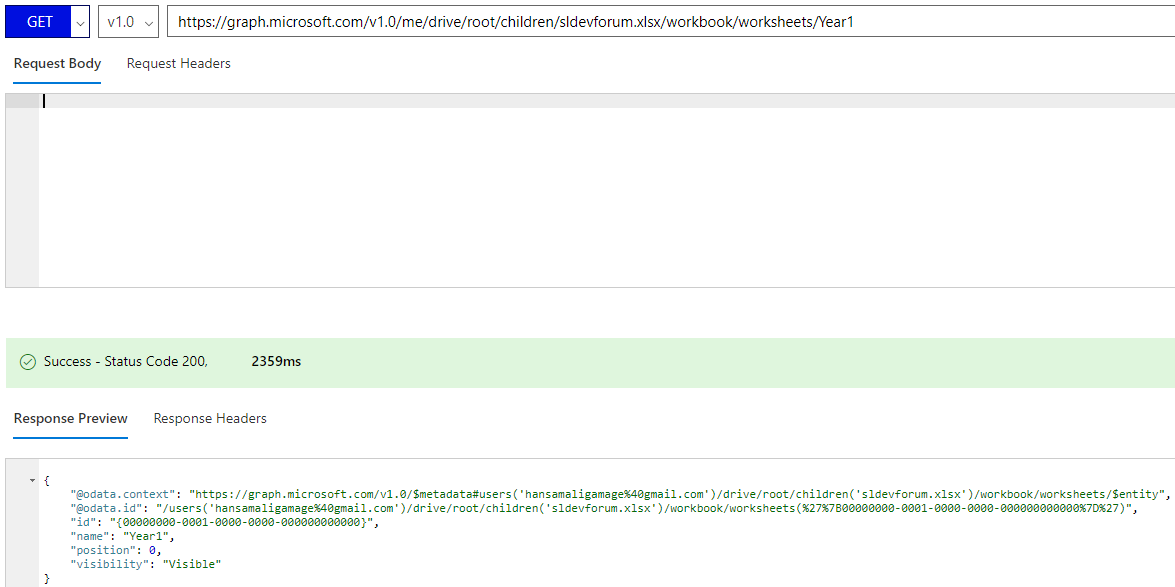This screenshot has width=1175, height=587.
Task: Open the HTTP method dropdown arrow
Action: point(81,22)
